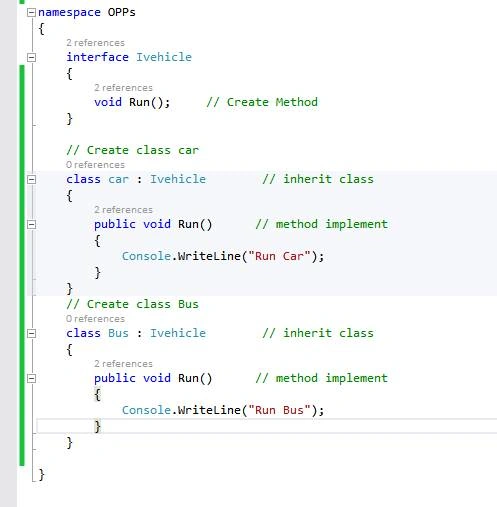The height and width of the screenshot is (507, 497).
Task: Click the '// Create class car' comment
Action: (132, 150)
